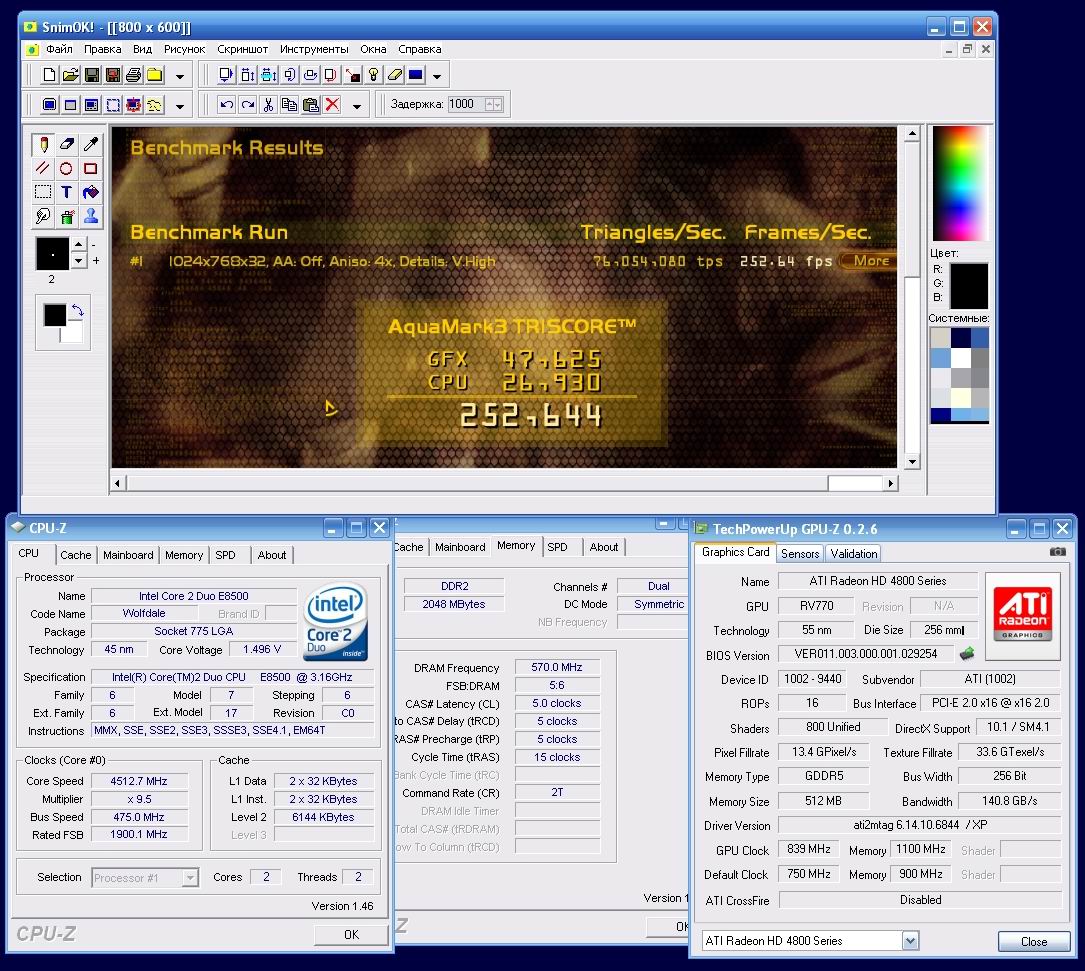Swap foreground and background colors arrow
Viewport: 1085px width, 971px height.
(x=78, y=311)
